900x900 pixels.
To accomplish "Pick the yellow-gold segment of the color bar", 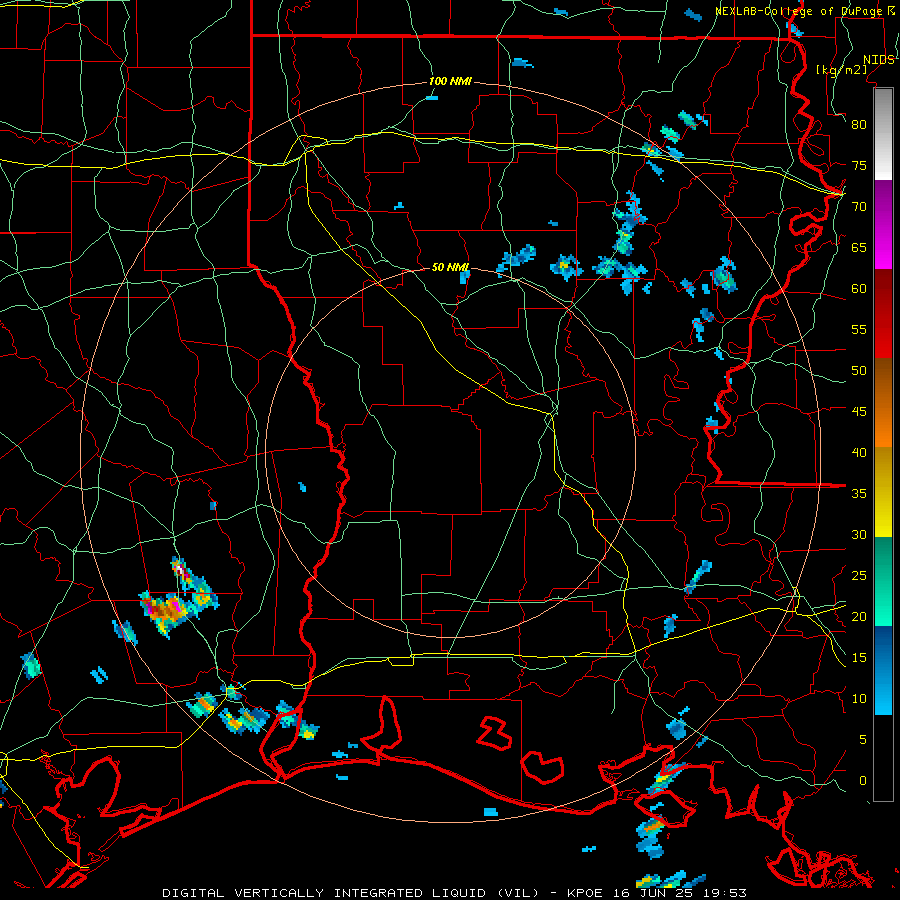I will 883,492.
